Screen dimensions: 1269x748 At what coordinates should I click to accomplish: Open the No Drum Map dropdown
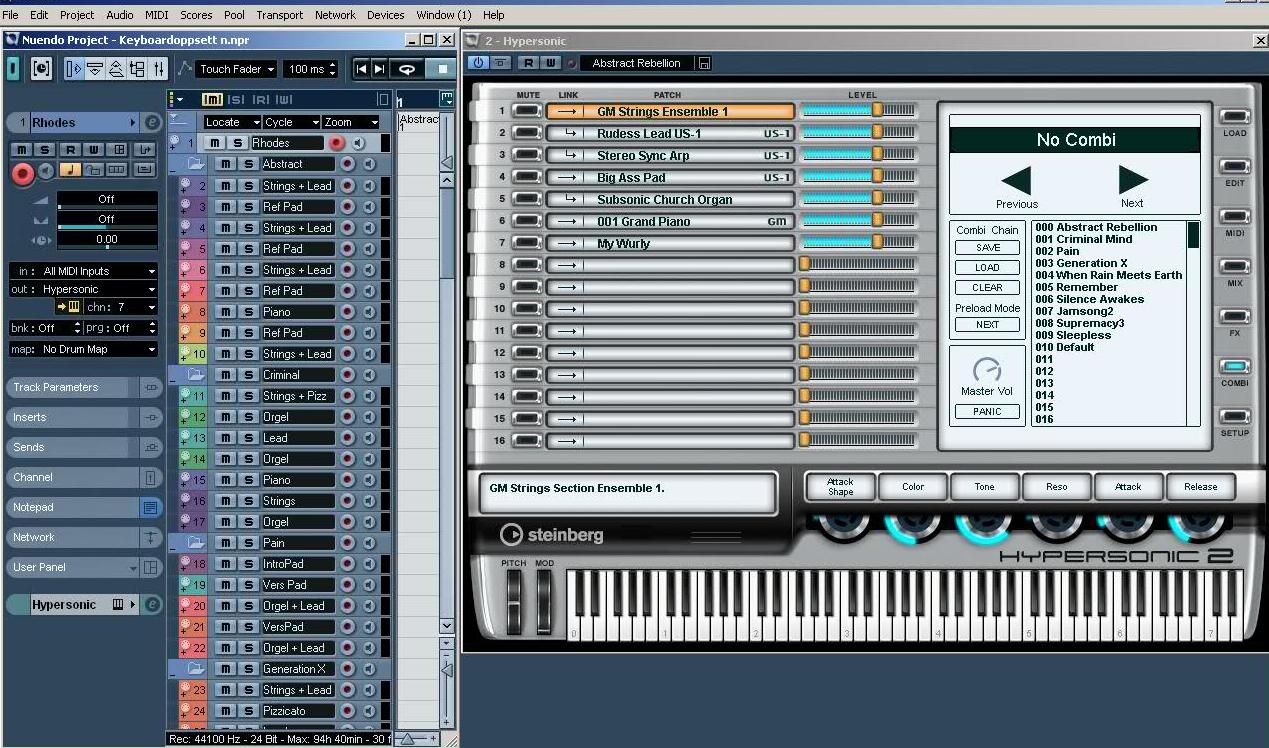pyautogui.click(x=83, y=349)
